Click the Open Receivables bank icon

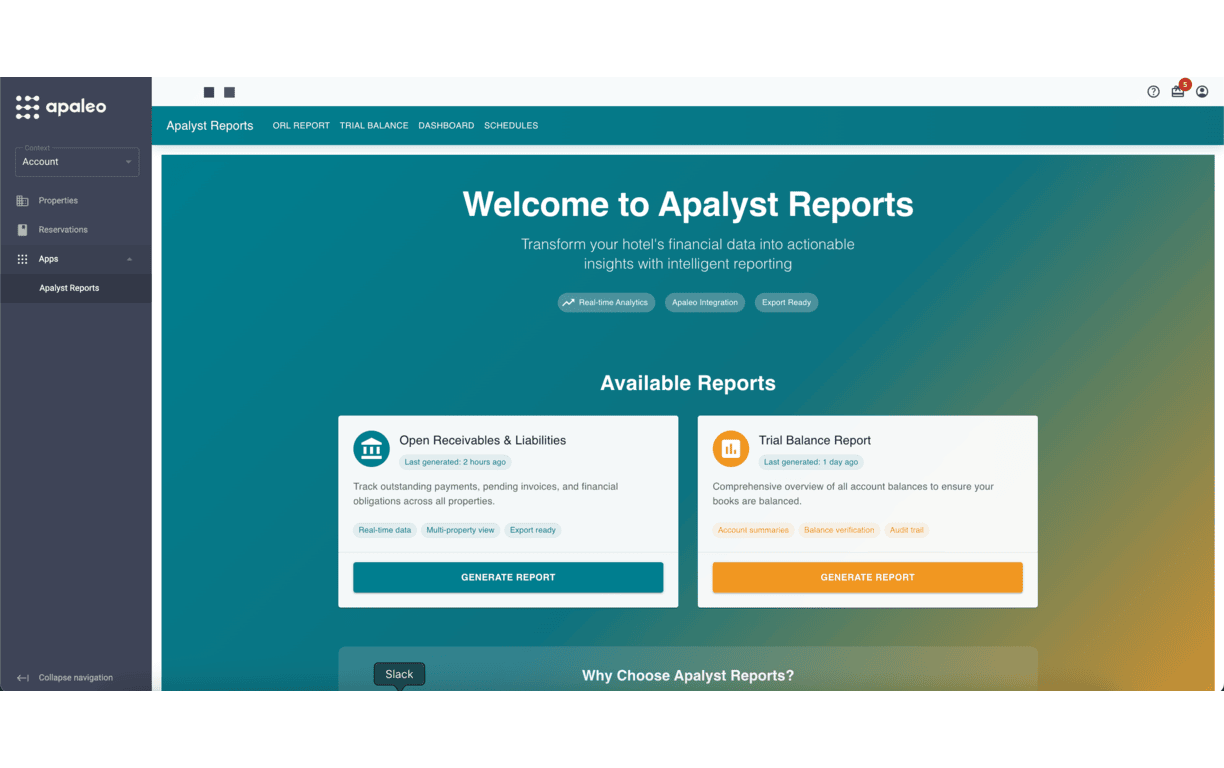click(371, 449)
